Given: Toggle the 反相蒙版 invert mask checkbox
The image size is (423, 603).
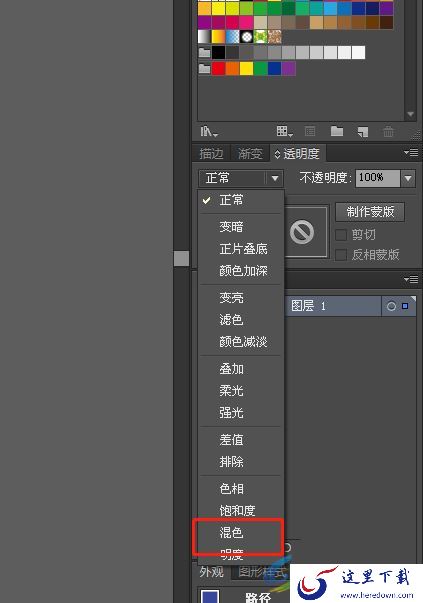Looking at the screenshot, I should tap(341, 255).
